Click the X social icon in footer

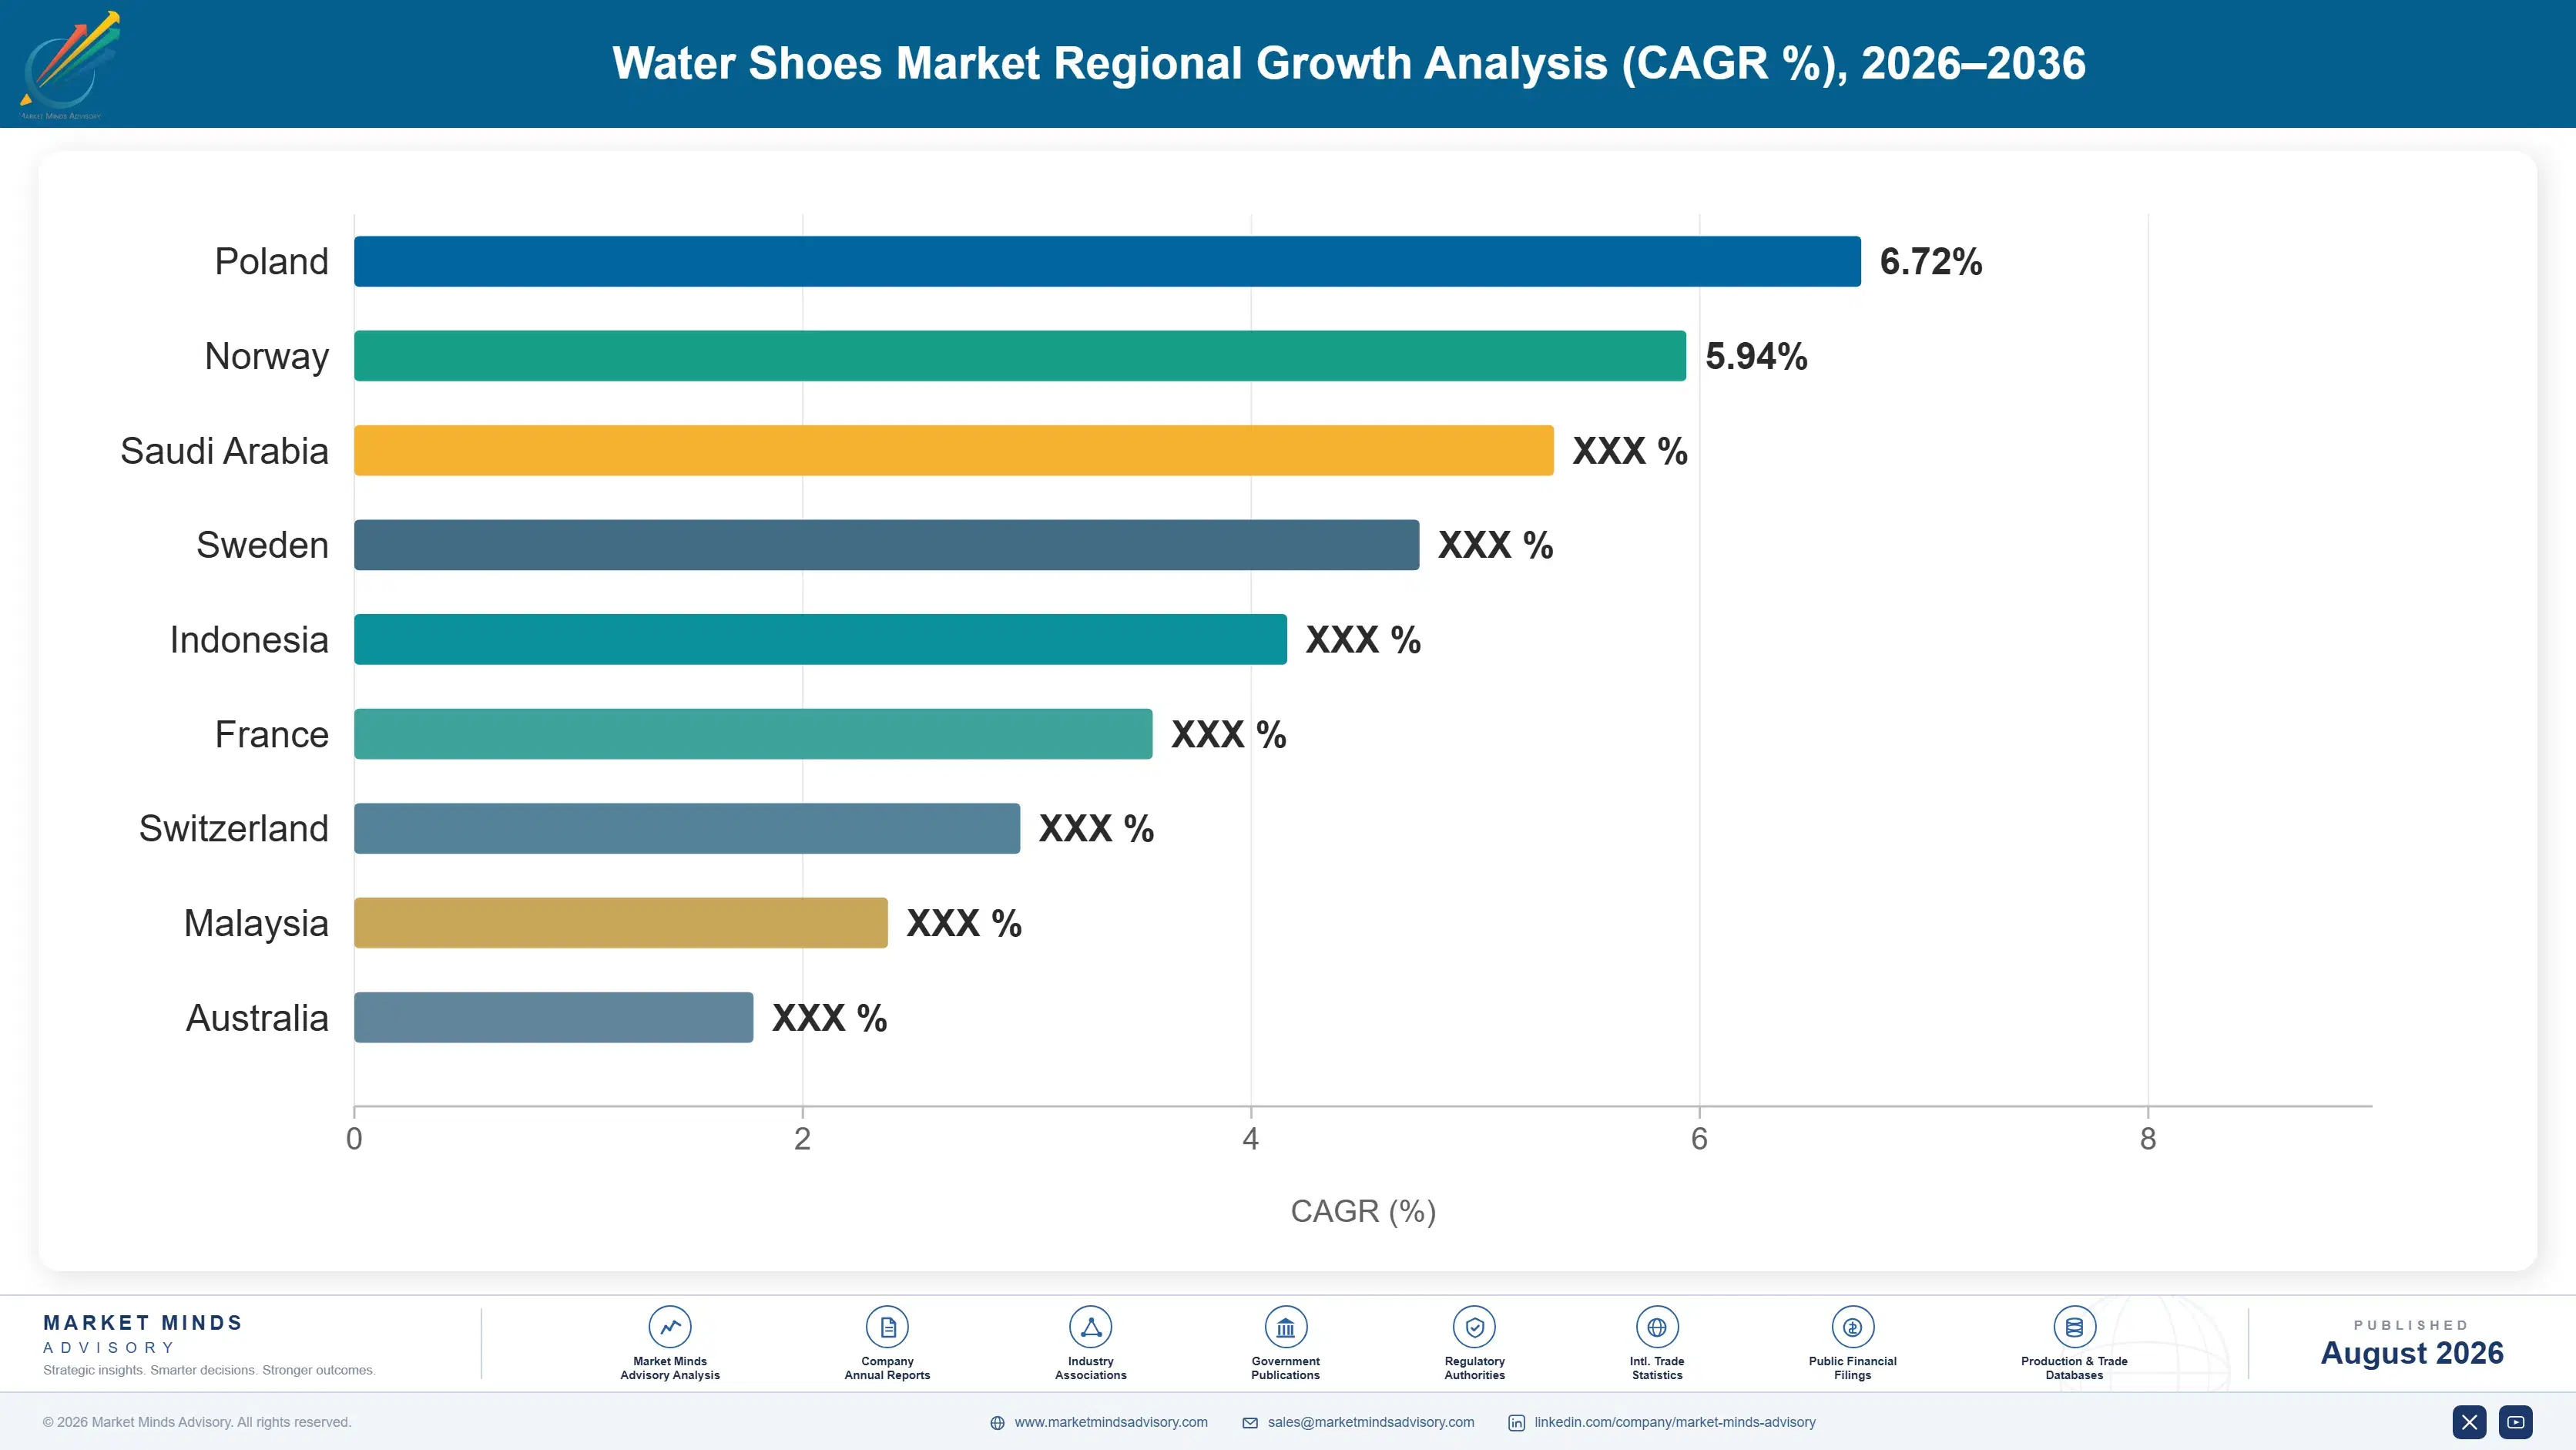[2469, 1422]
